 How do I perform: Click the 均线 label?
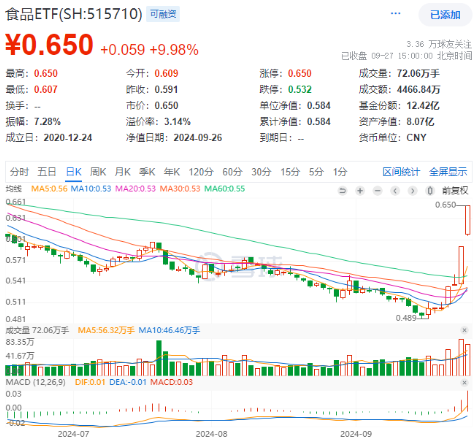coord(14,189)
